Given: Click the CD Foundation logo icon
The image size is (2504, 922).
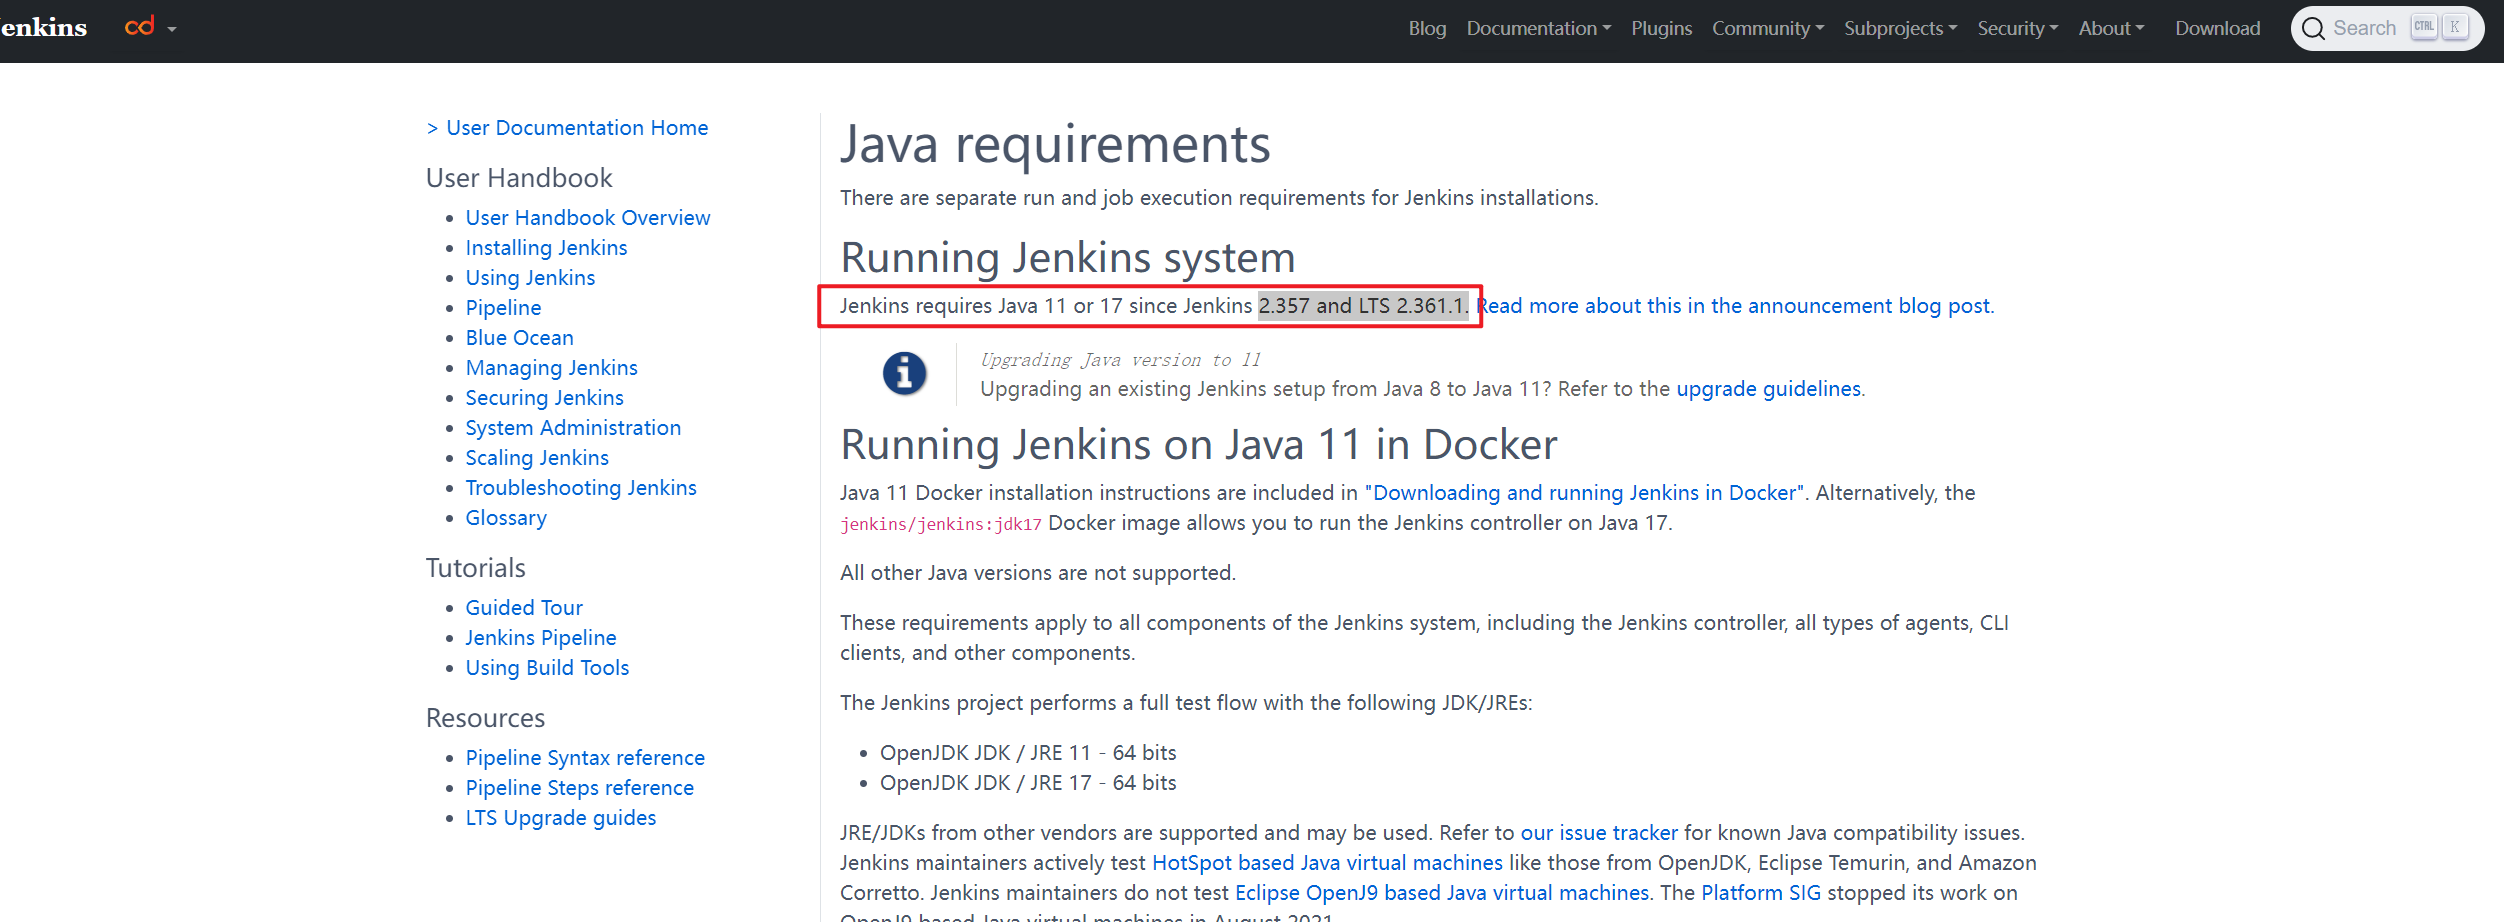Looking at the screenshot, I should pos(139,27).
